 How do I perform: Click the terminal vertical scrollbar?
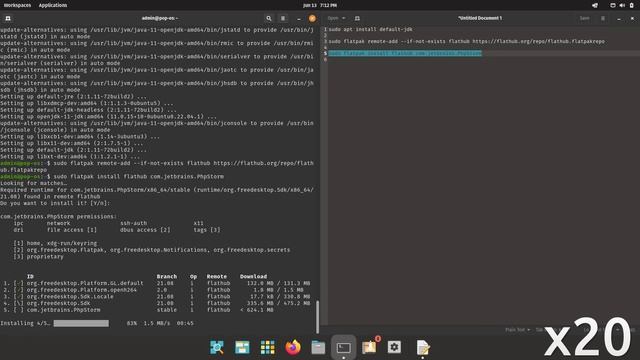coord(318,317)
